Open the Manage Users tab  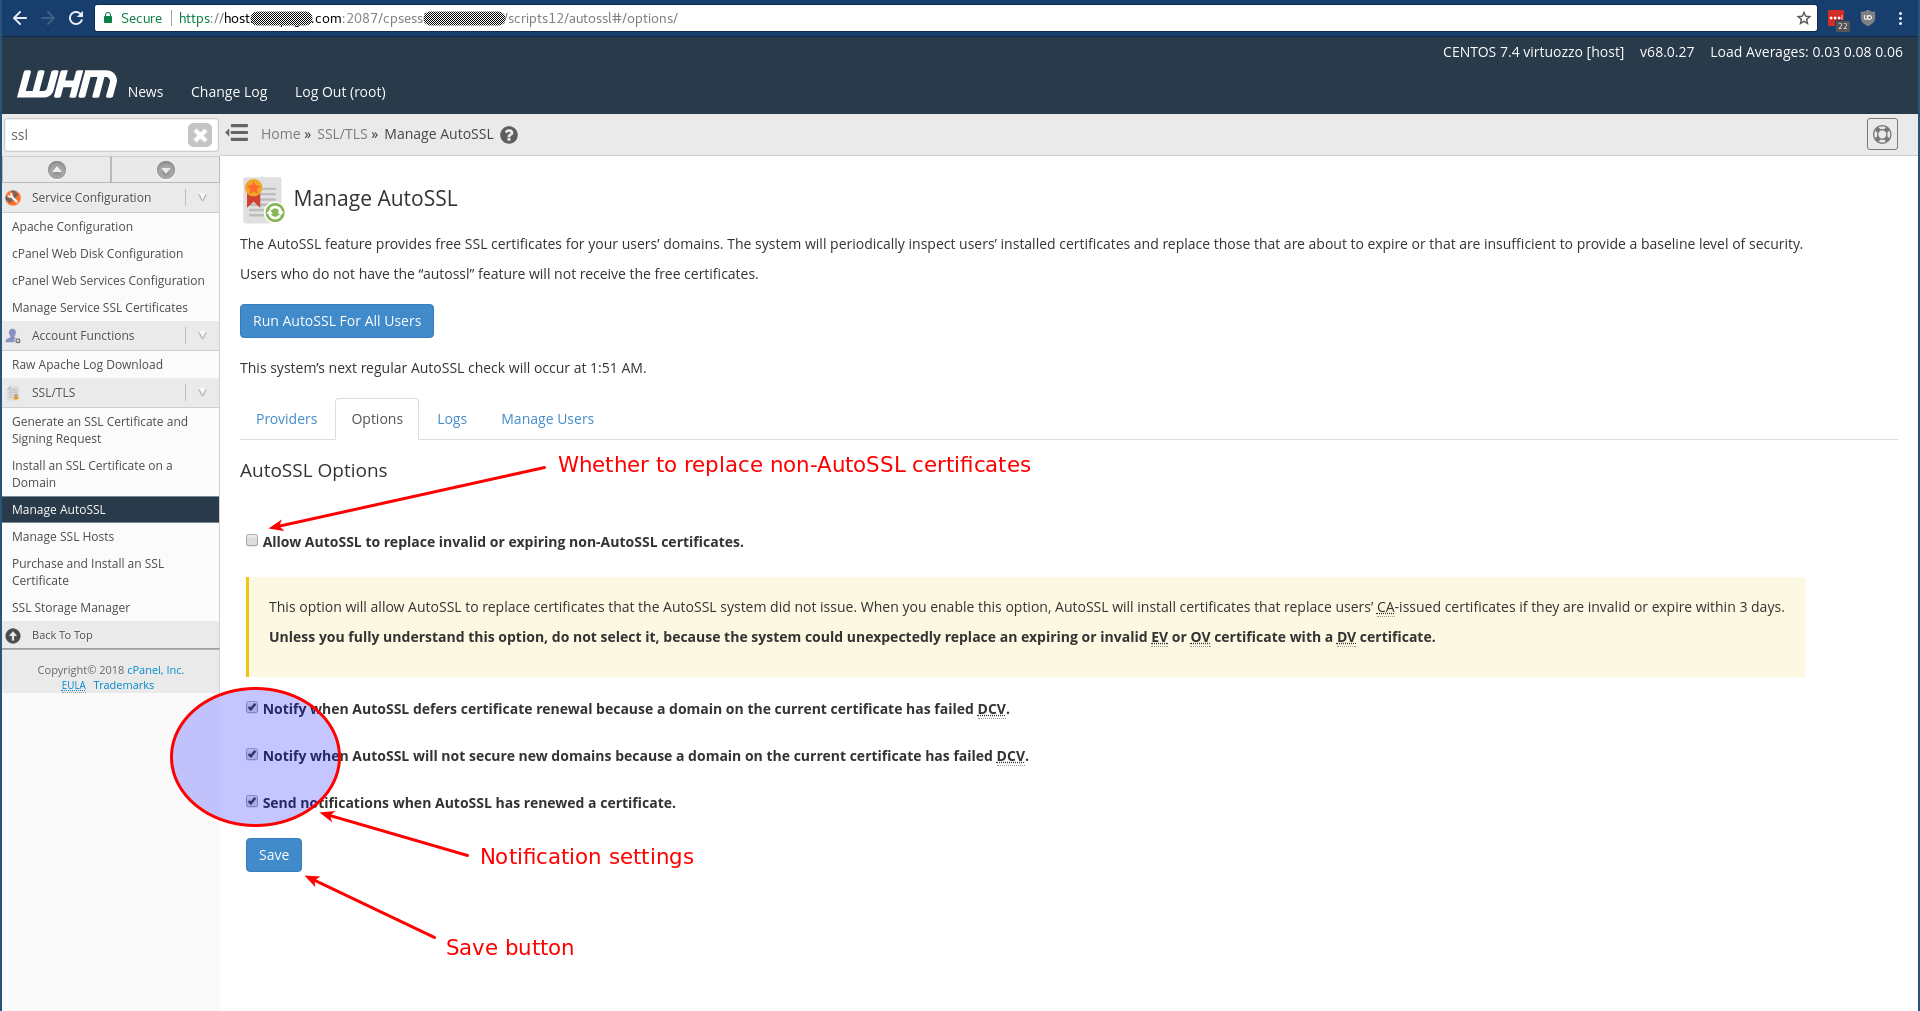[547, 419]
